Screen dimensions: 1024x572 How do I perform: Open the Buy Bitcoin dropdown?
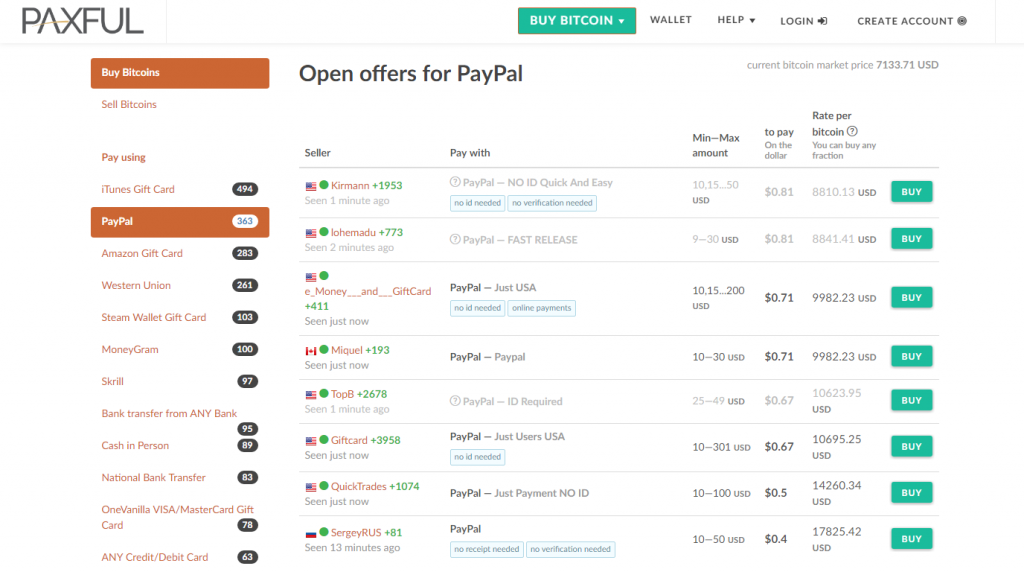point(577,21)
